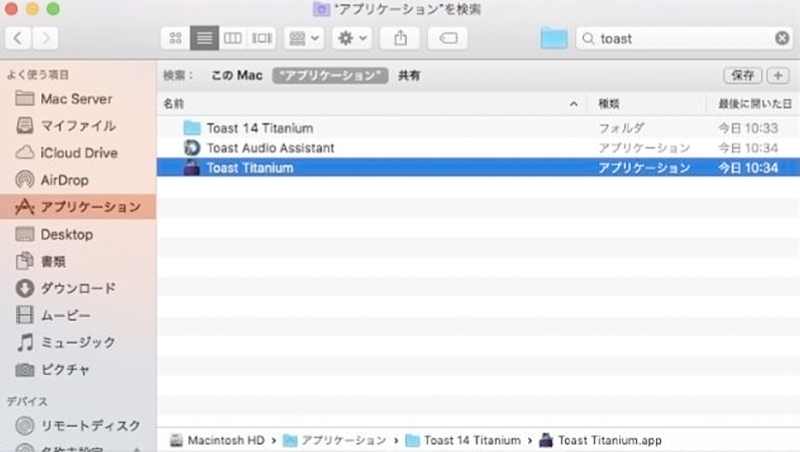
Task: Click the Toast Audio Assistant app icon
Action: [x=192, y=148]
